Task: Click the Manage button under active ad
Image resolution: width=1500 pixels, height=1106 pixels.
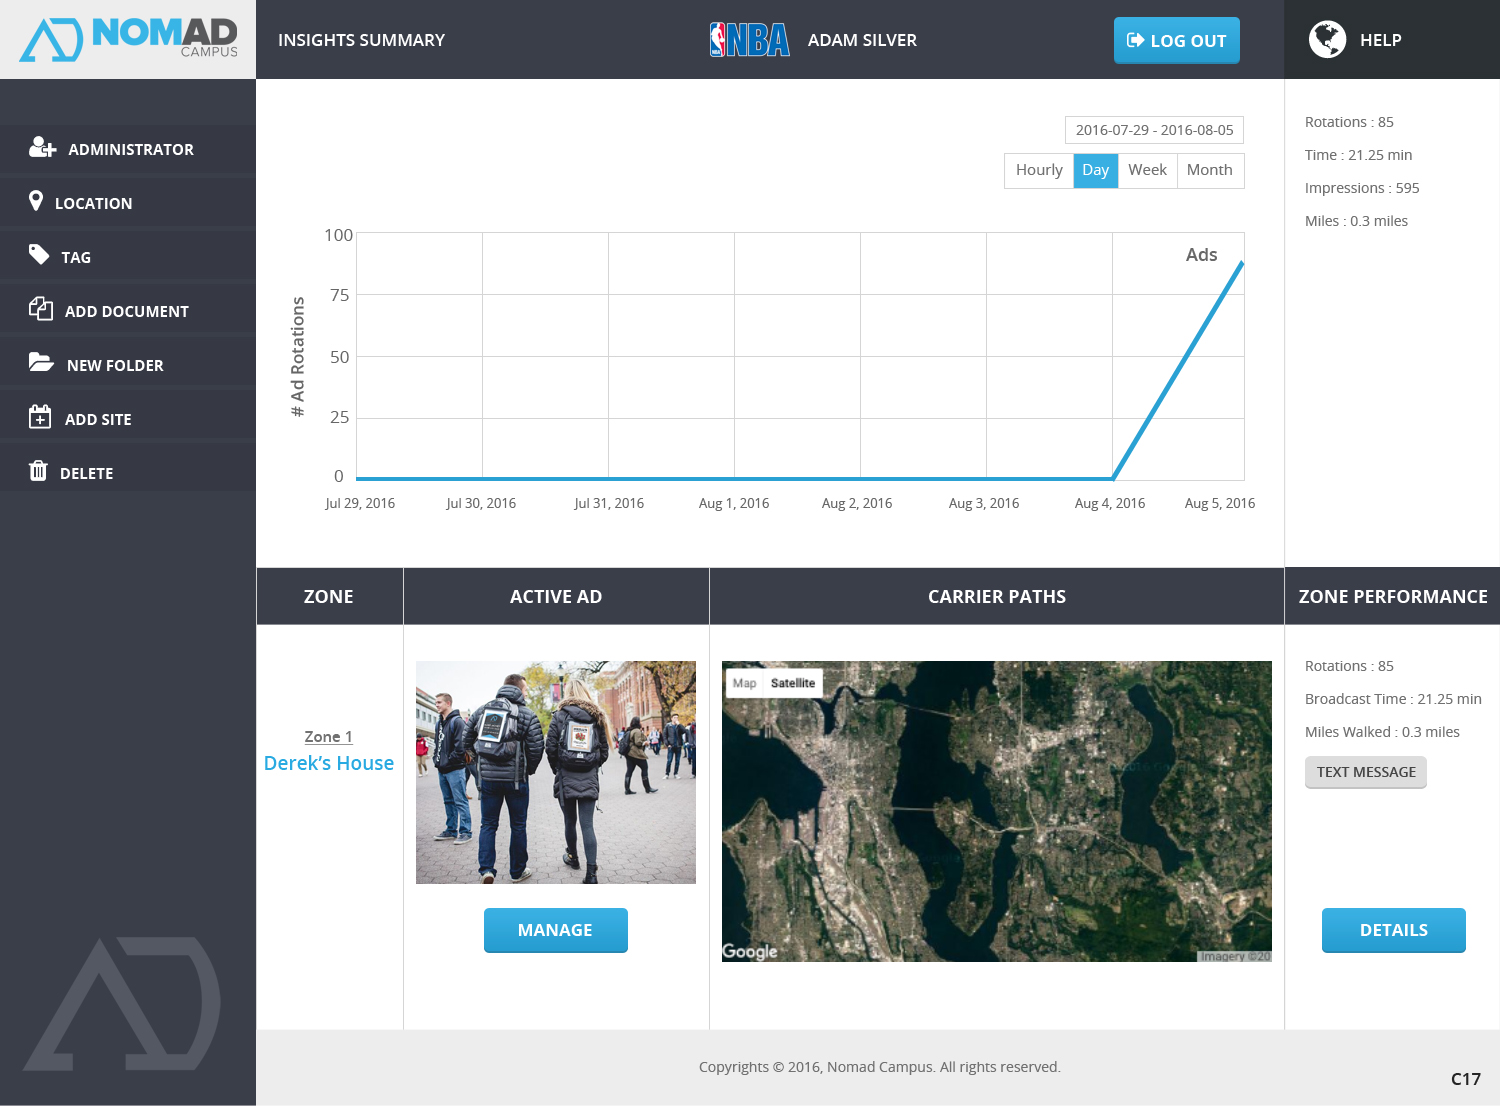Action: click(x=555, y=930)
